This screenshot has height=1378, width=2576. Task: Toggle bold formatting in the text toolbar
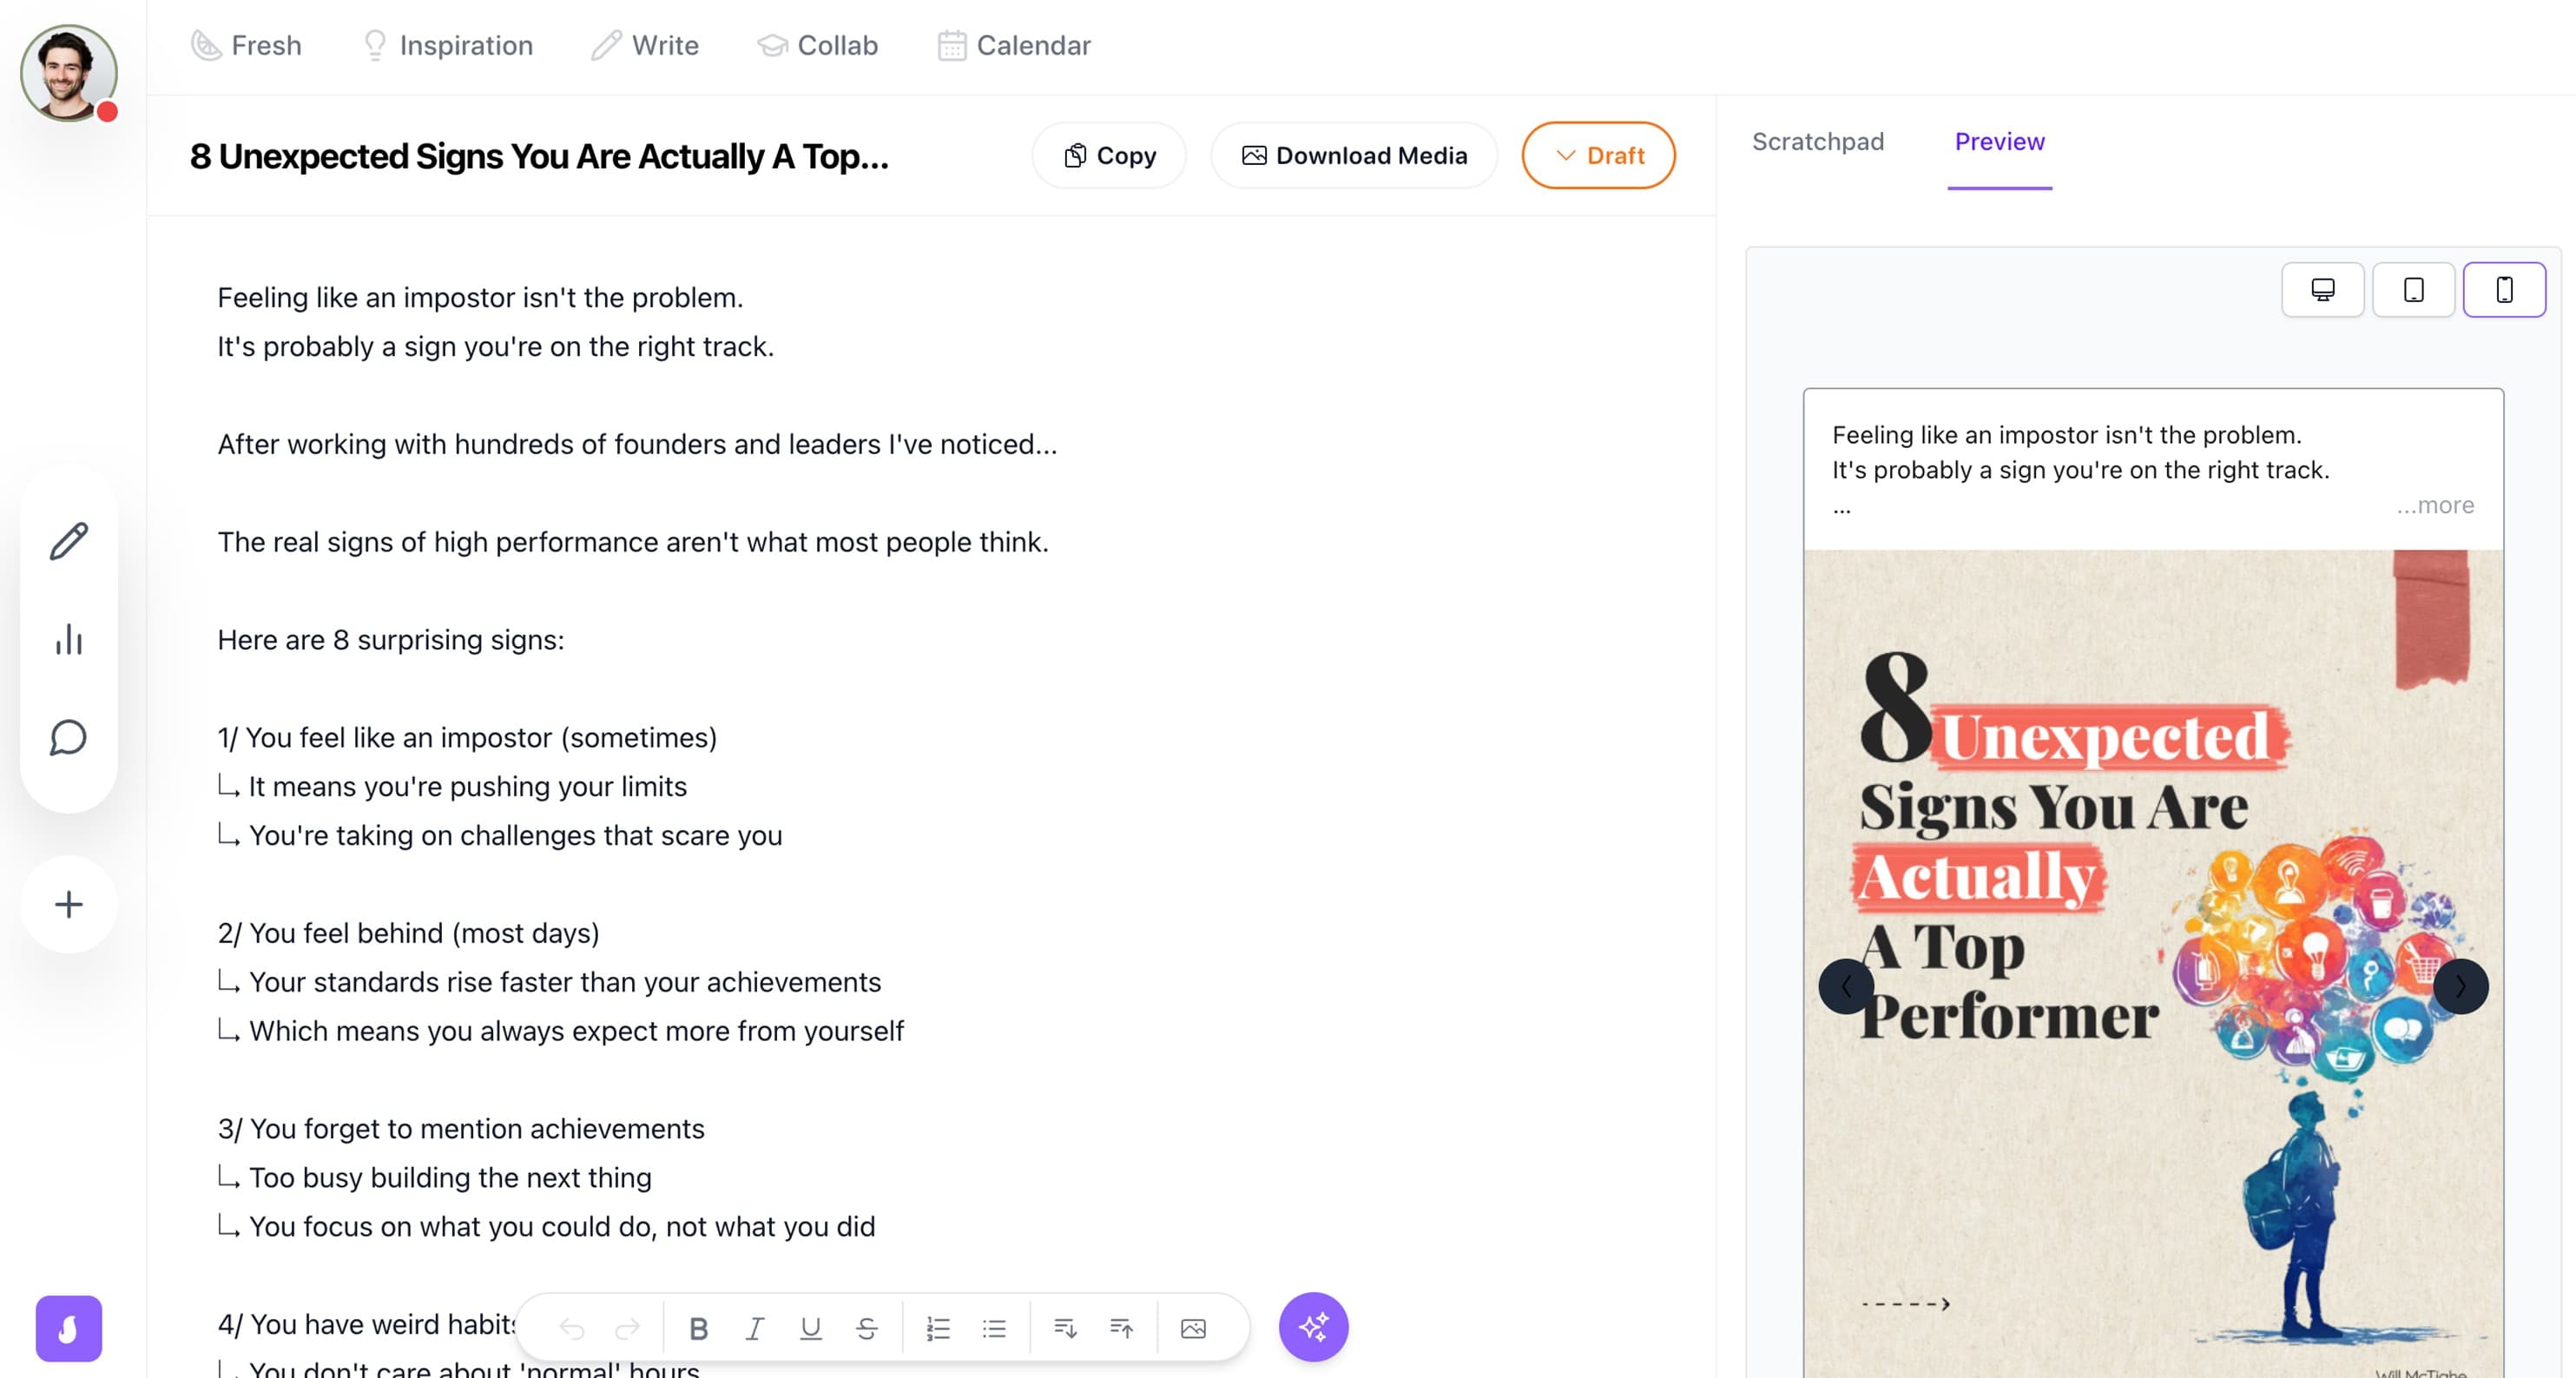(699, 1327)
